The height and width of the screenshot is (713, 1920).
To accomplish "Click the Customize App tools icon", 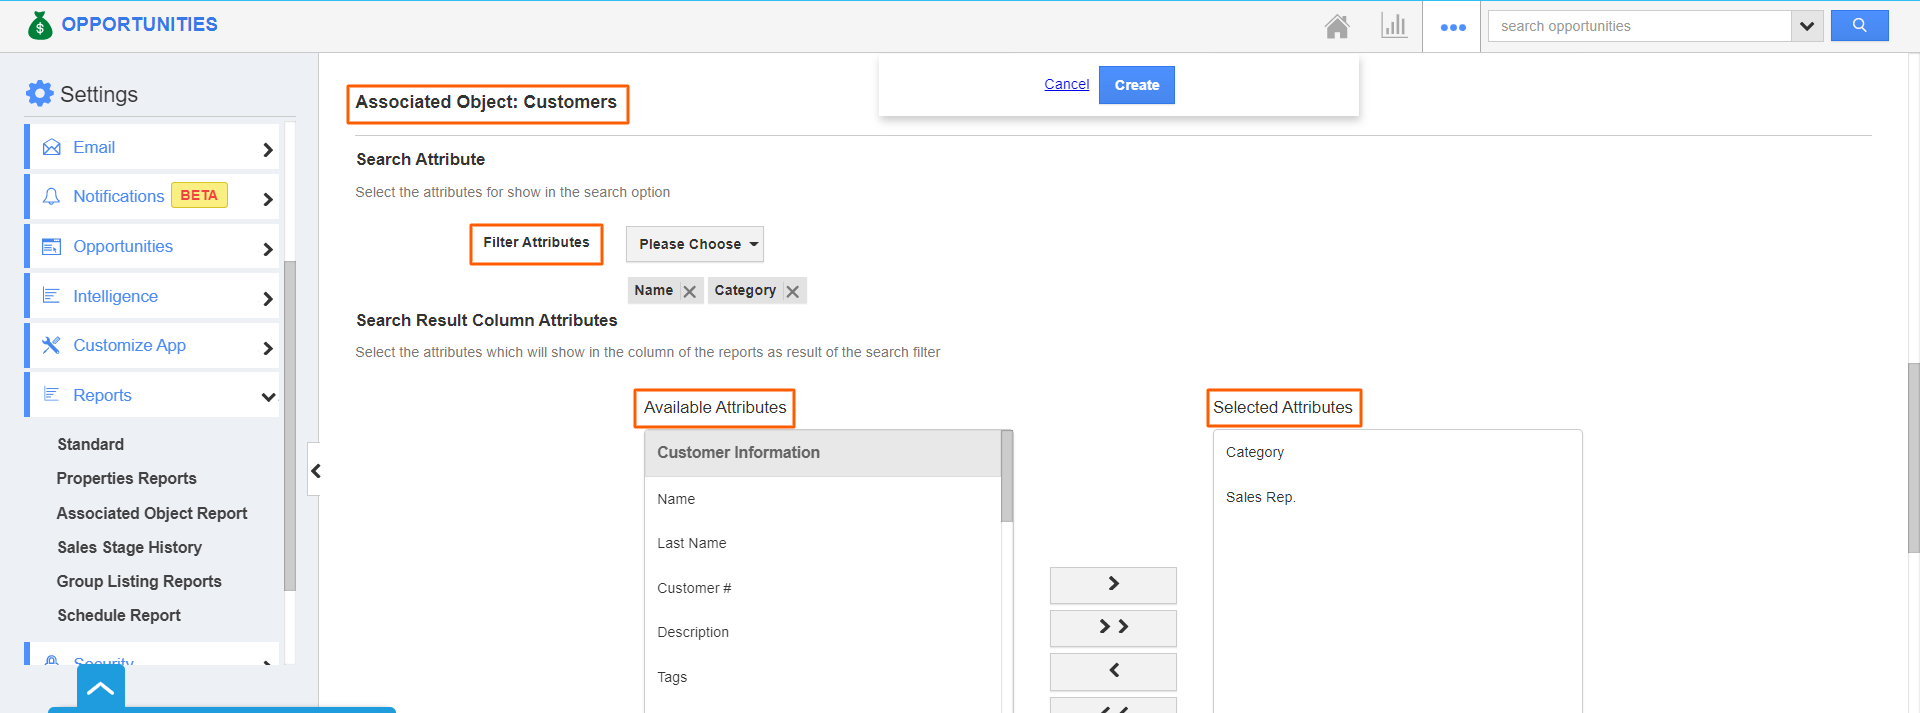I will [52, 346].
